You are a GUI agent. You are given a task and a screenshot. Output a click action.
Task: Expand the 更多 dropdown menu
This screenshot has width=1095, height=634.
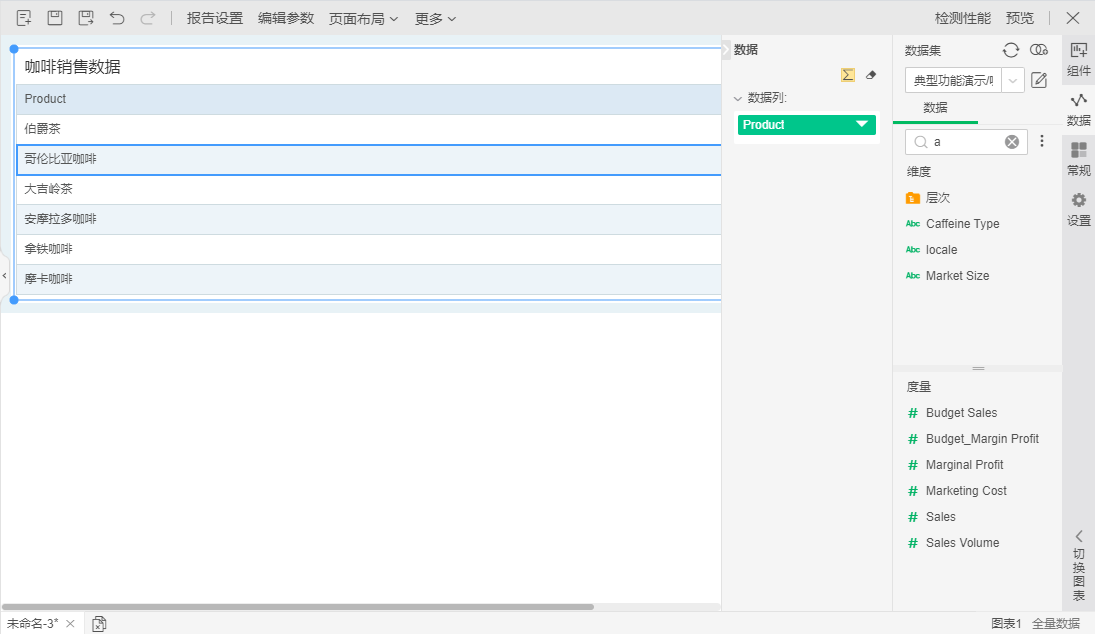coord(435,18)
